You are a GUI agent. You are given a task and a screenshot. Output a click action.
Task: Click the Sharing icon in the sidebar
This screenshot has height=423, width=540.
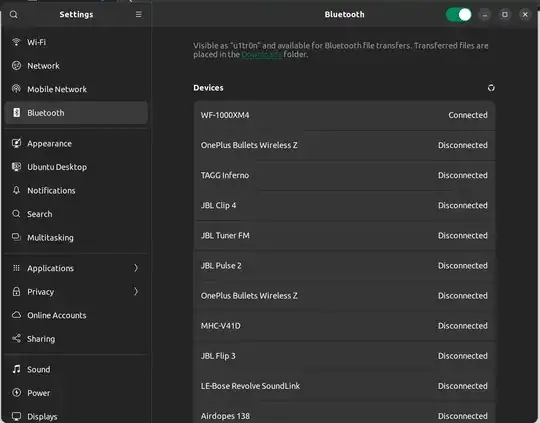[x=16, y=338]
